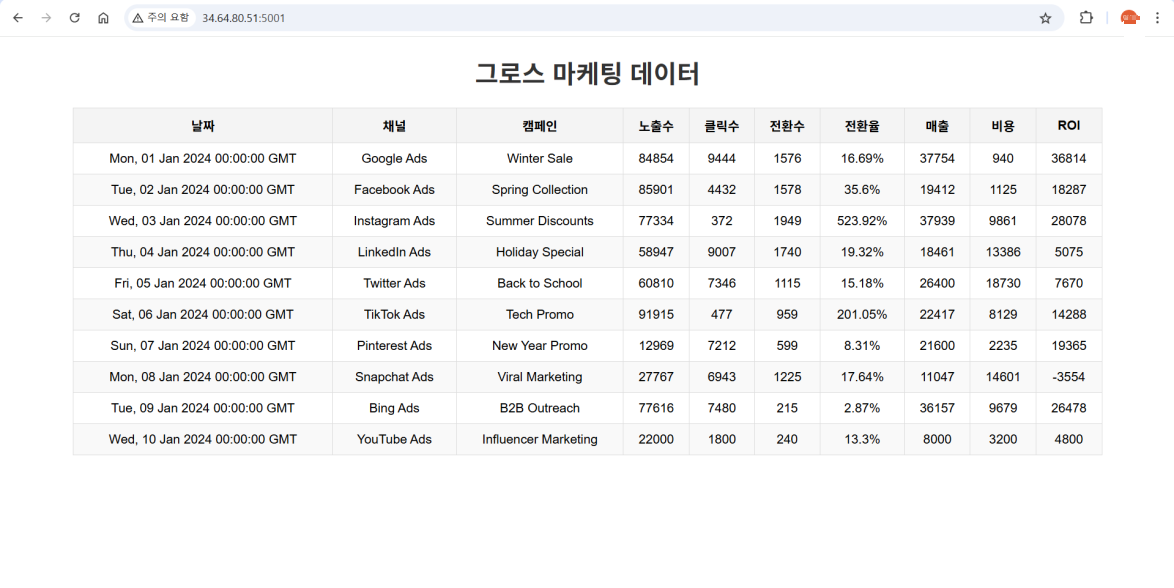The image size is (1174, 588).
Task: Click the 노출수 column header
Action: (x=656, y=126)
